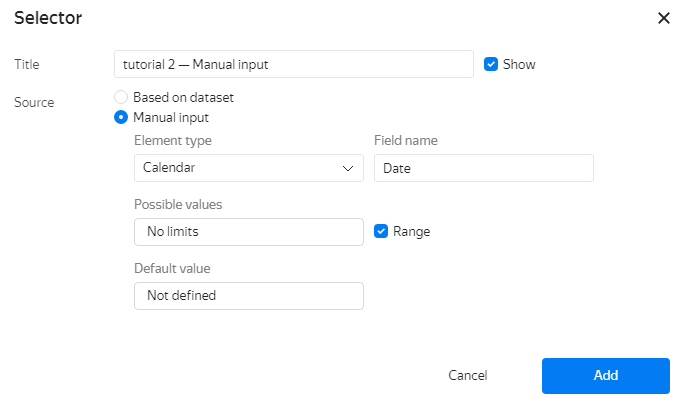
Task: Click the Element type label text
Action: click(x=173, y=141)
